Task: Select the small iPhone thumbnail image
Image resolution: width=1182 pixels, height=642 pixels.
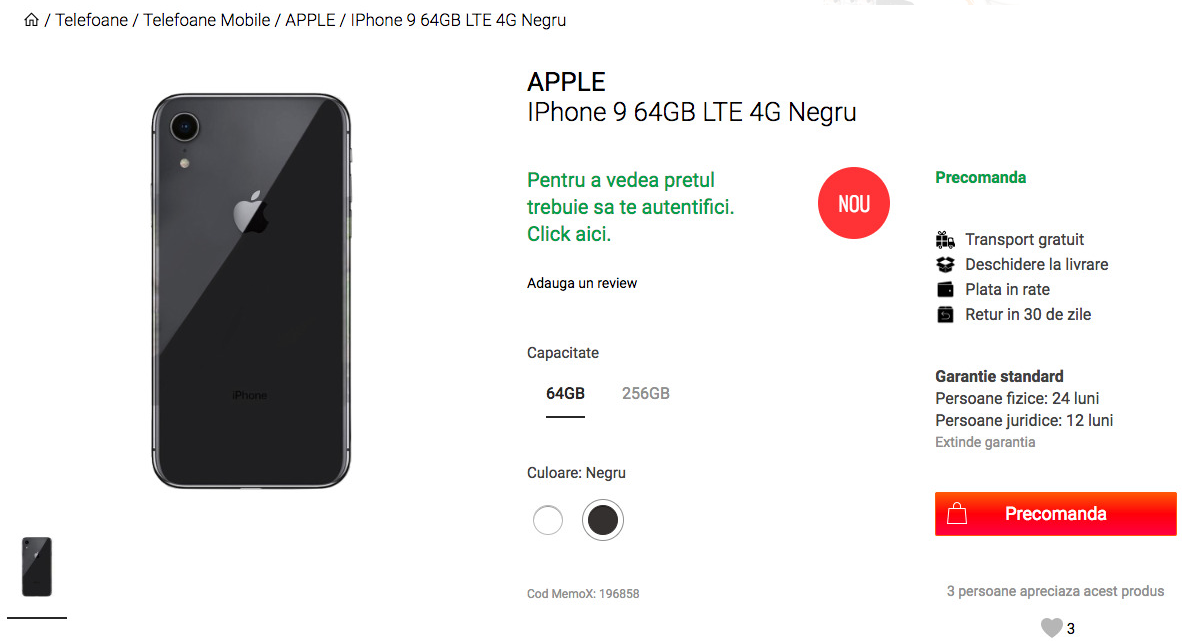Action: click(x=37, y=567)
